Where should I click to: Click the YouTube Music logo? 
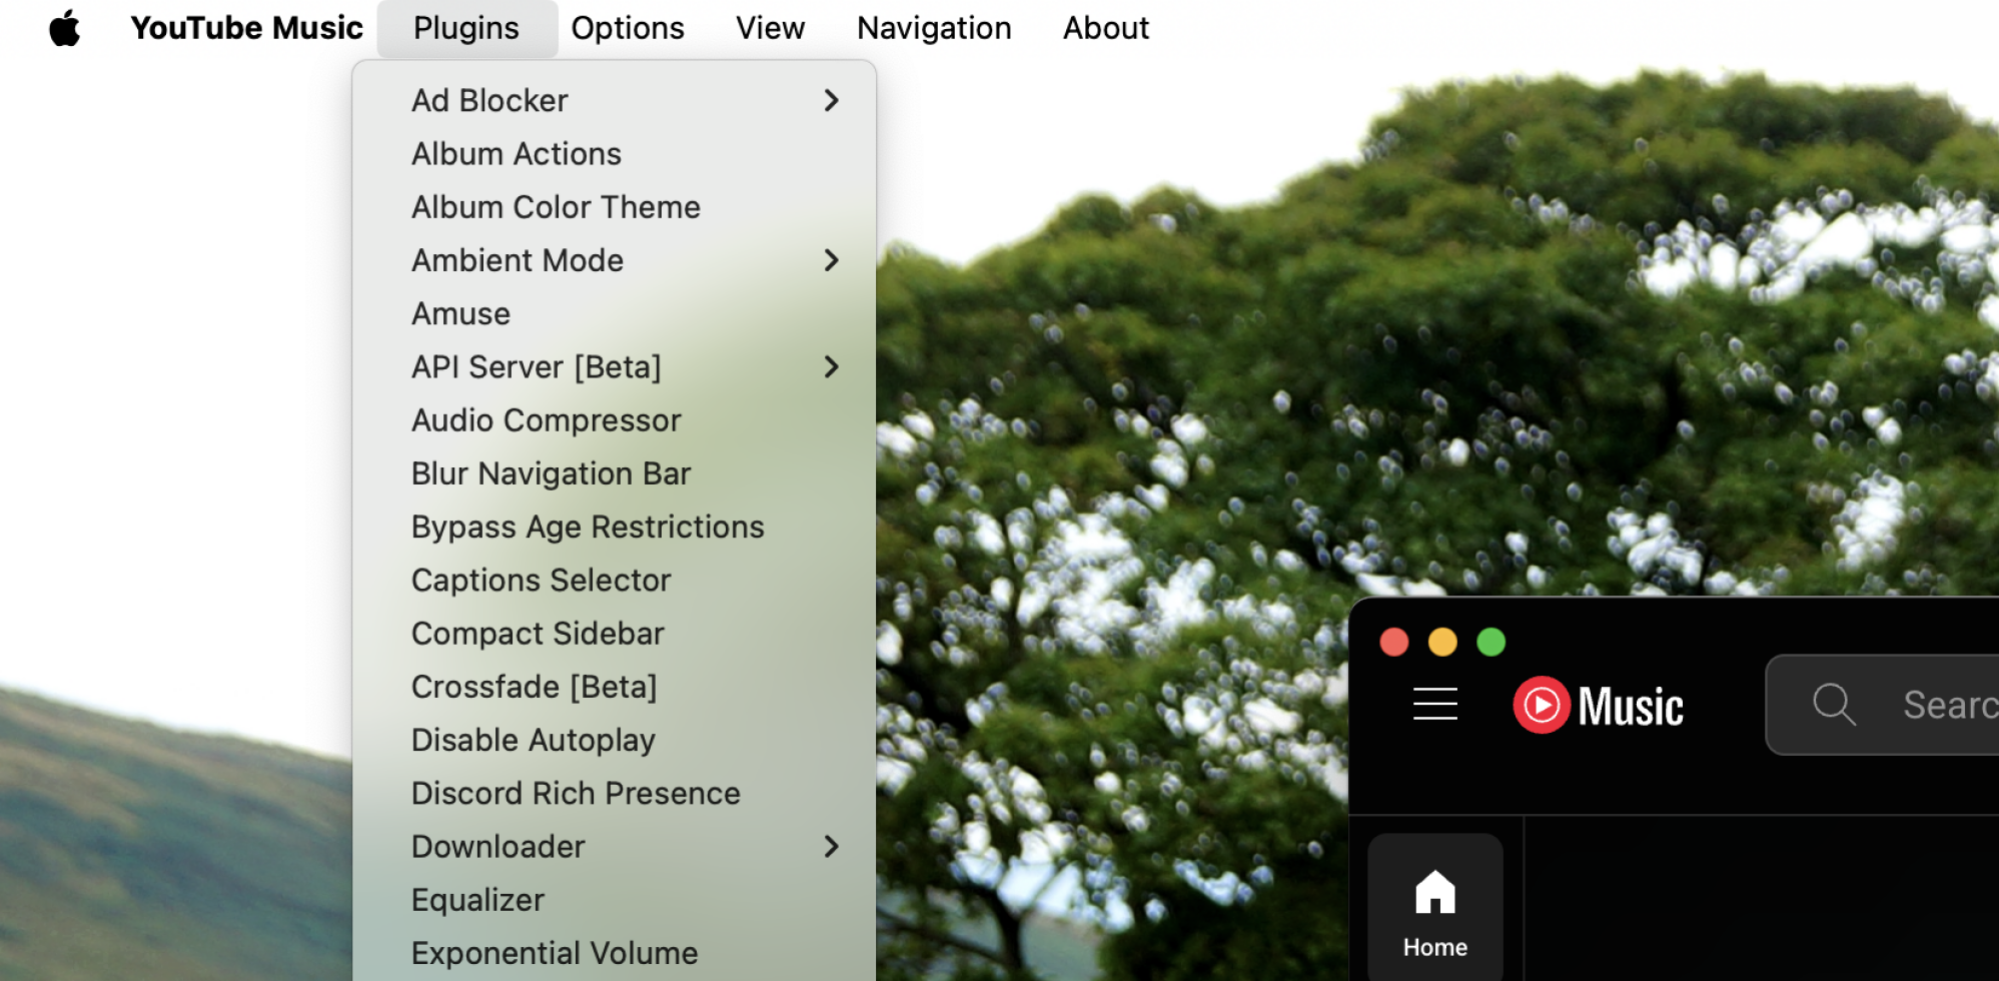1598,705
